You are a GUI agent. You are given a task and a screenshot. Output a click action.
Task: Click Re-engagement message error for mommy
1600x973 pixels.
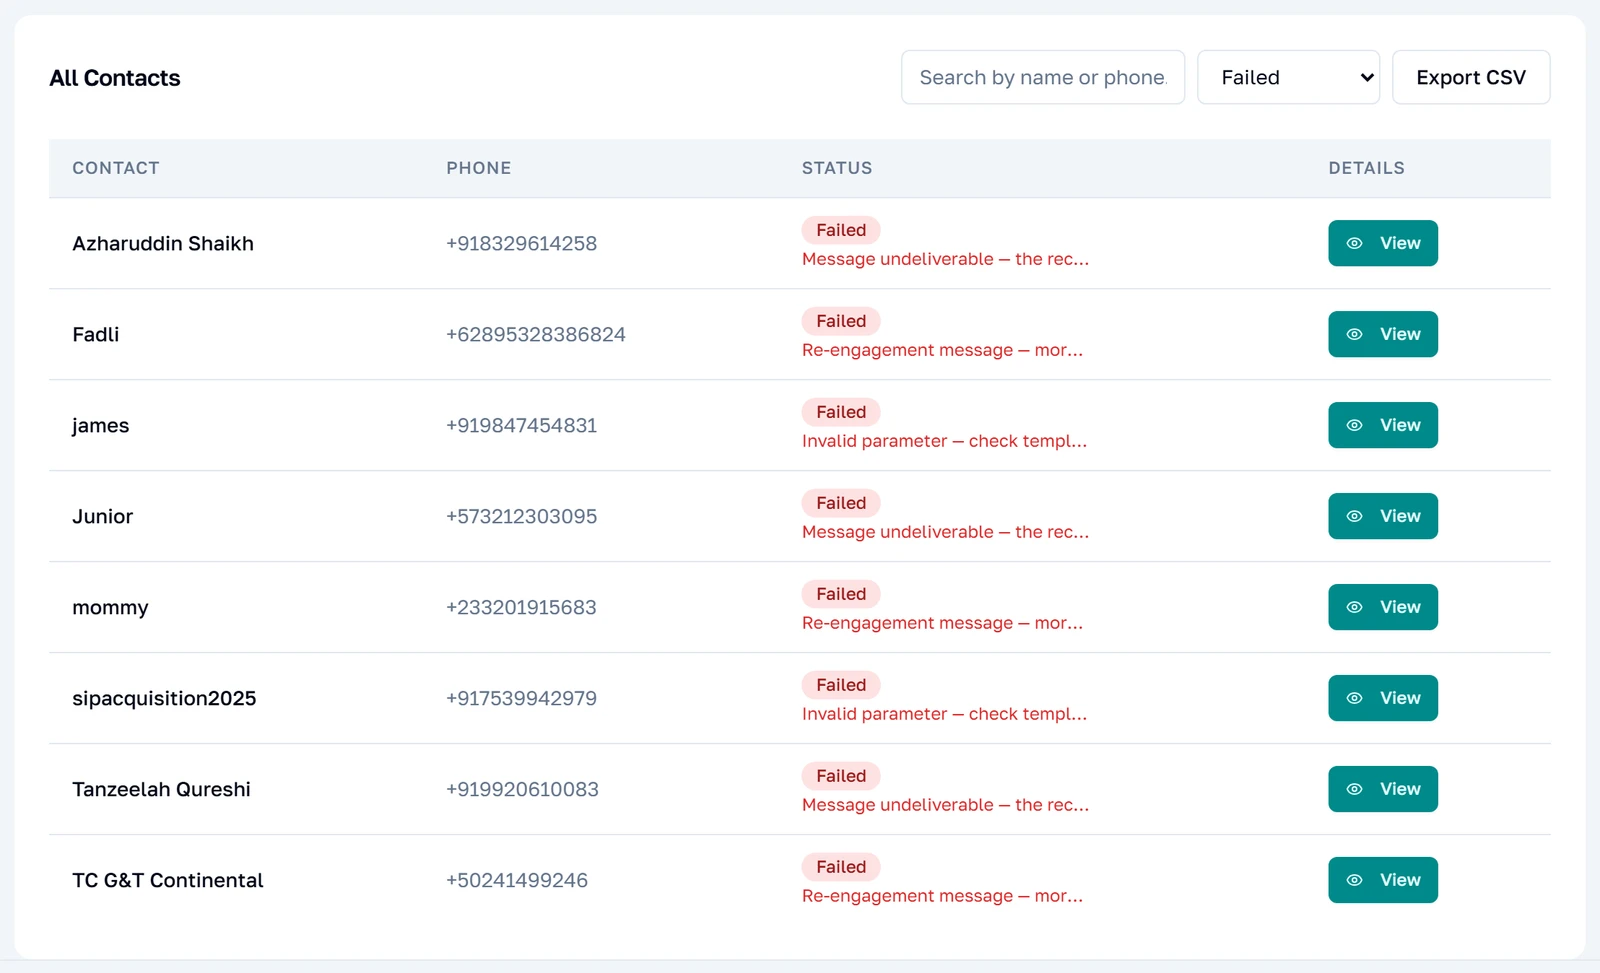click(x=942, y=623)
